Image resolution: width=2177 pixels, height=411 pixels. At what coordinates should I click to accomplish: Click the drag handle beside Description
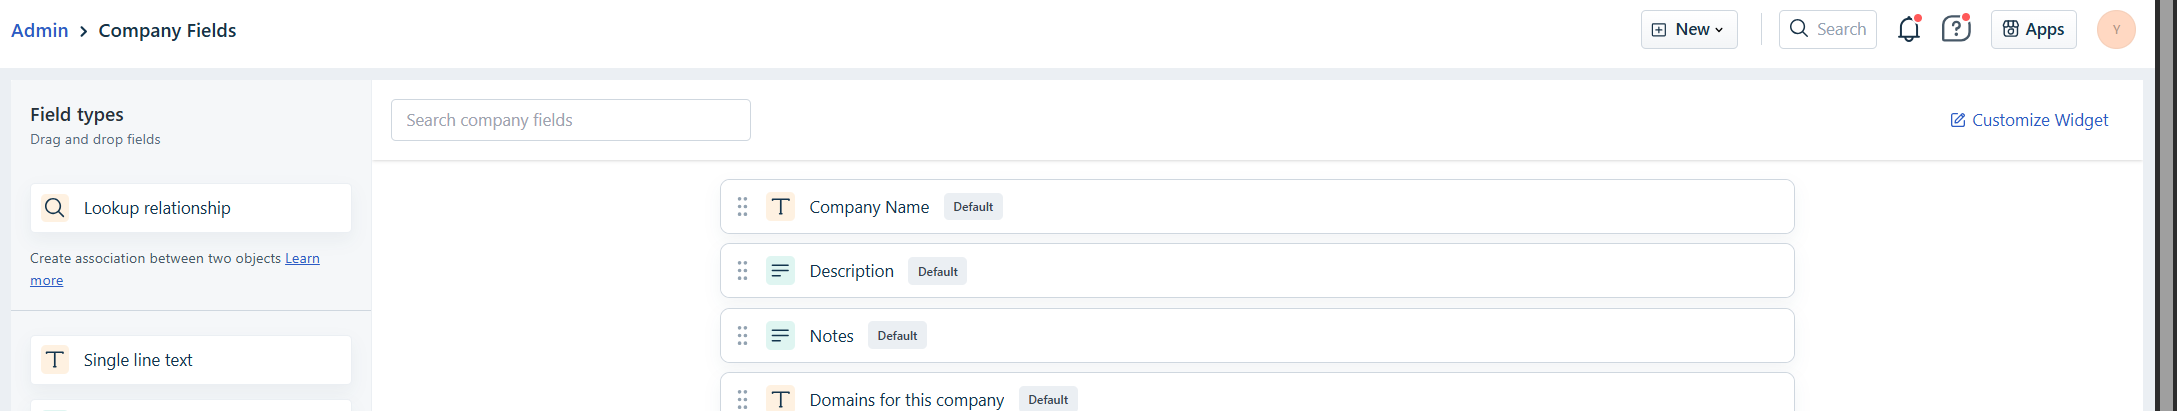(x=742, y=271)
